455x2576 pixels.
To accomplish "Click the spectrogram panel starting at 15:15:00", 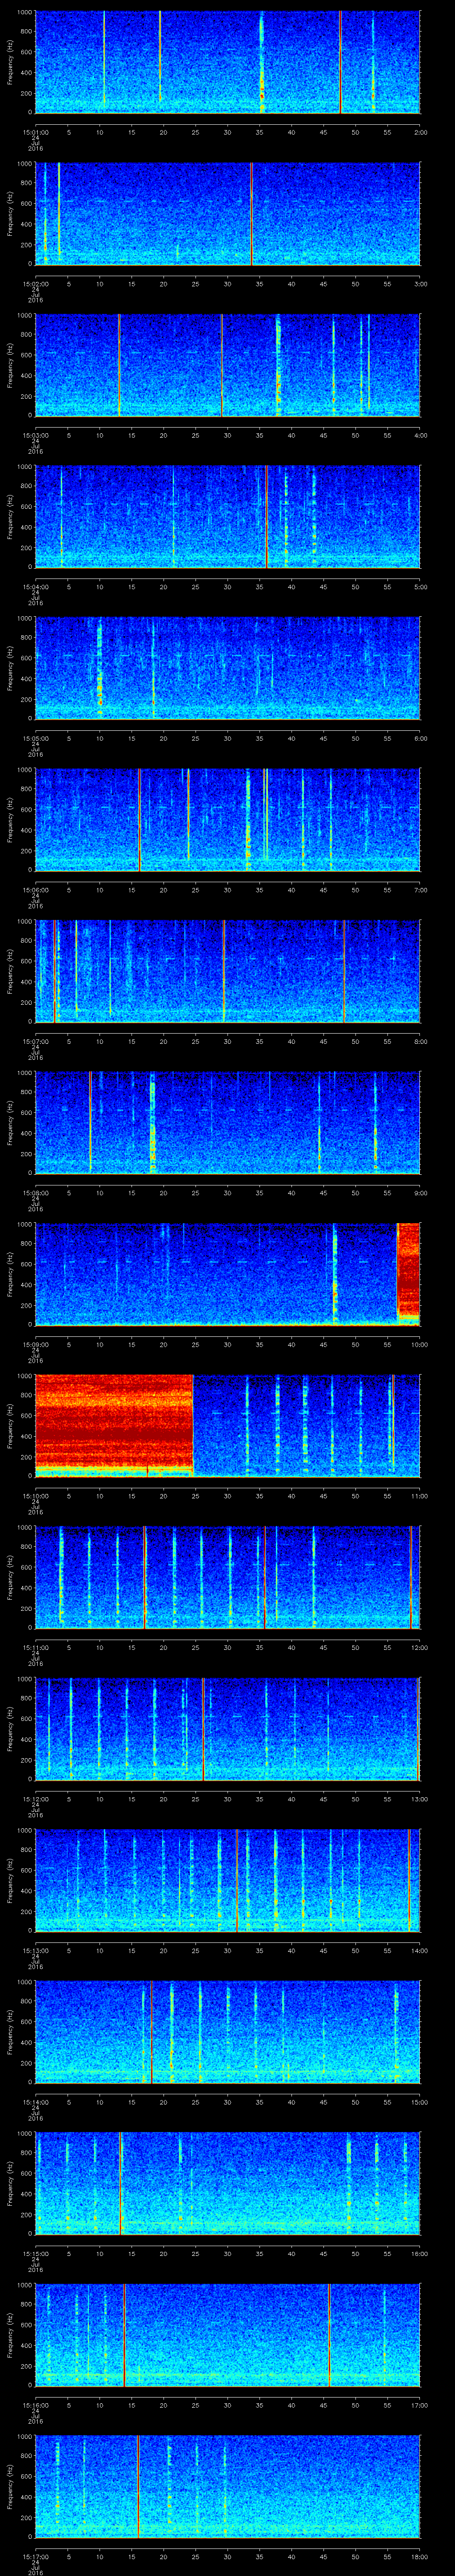I will pyautogui.click(x=228, y=2183).
